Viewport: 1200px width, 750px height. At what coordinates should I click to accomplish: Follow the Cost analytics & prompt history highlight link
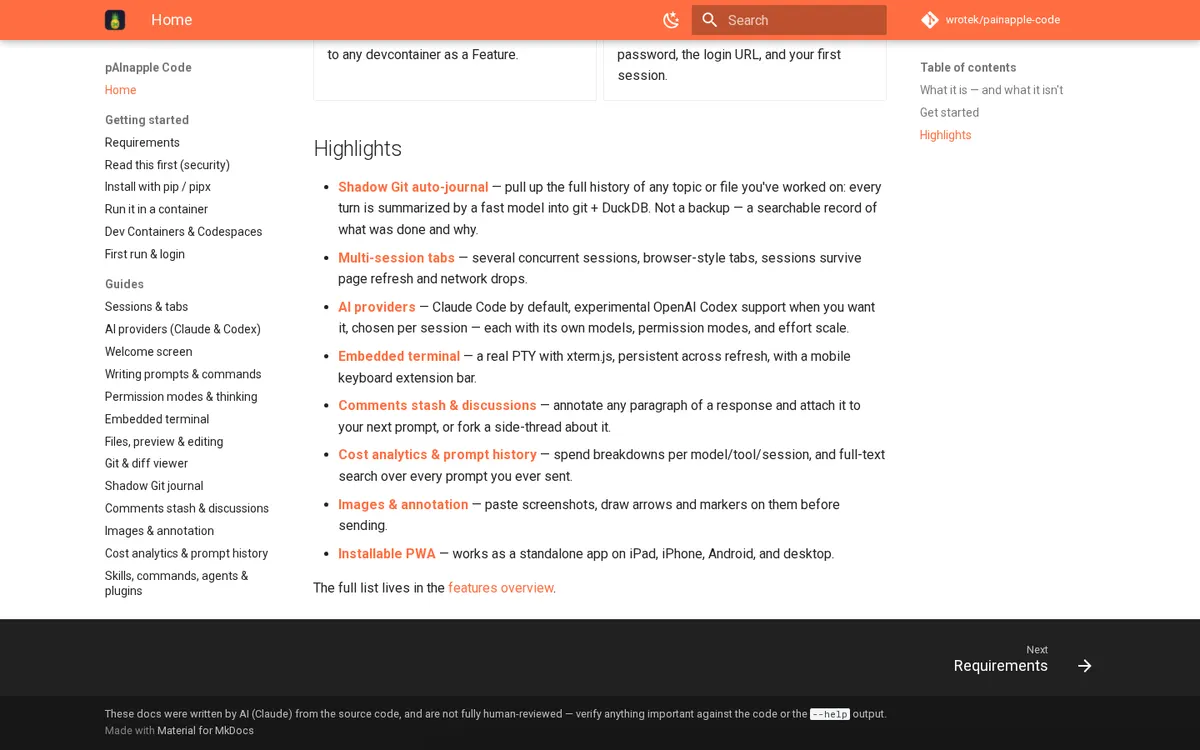click(x=437, y=454)
